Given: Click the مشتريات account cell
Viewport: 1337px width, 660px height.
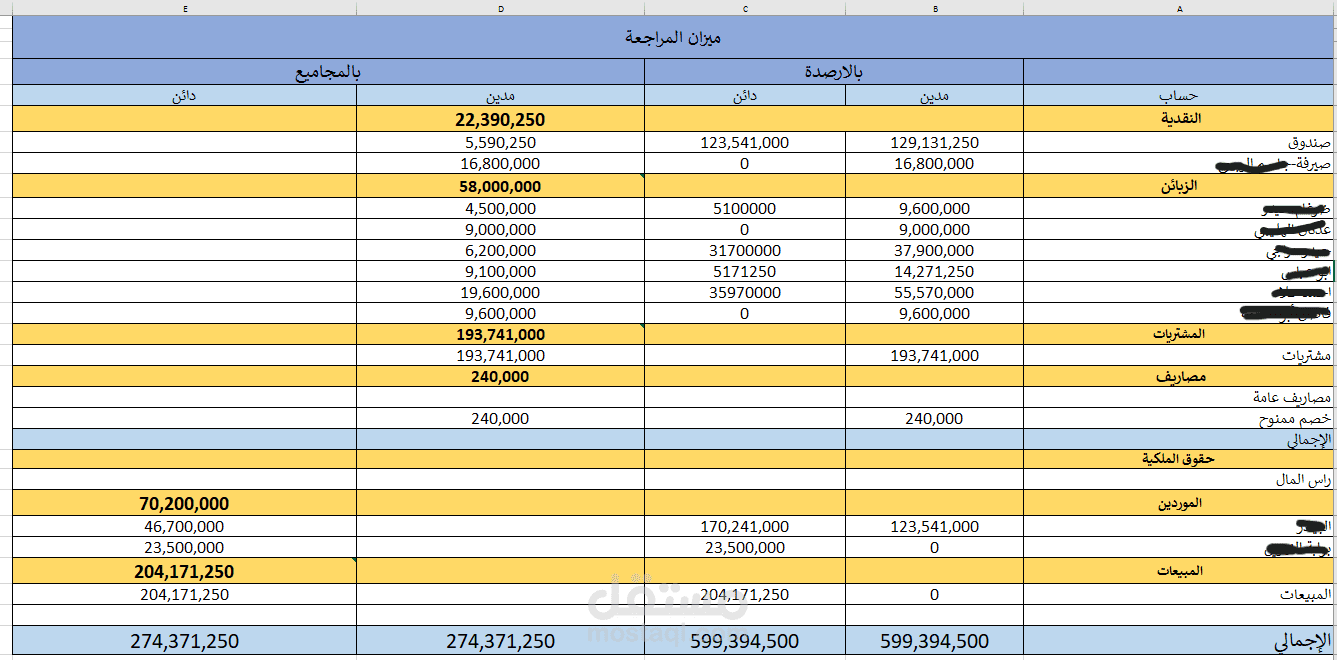Looking at the screenshot, I should point(1180,355).
